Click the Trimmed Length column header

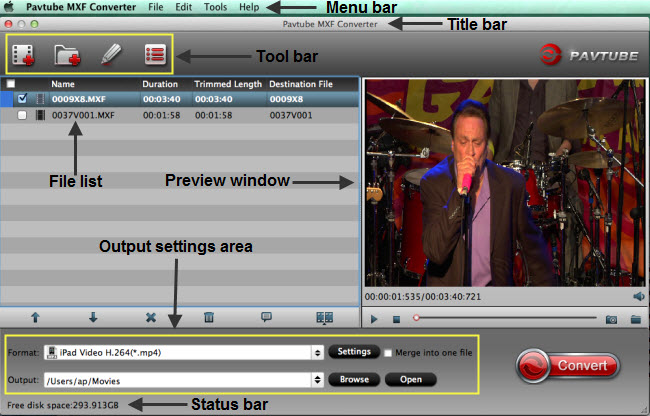pyautogui.click(x=228, y=84)
